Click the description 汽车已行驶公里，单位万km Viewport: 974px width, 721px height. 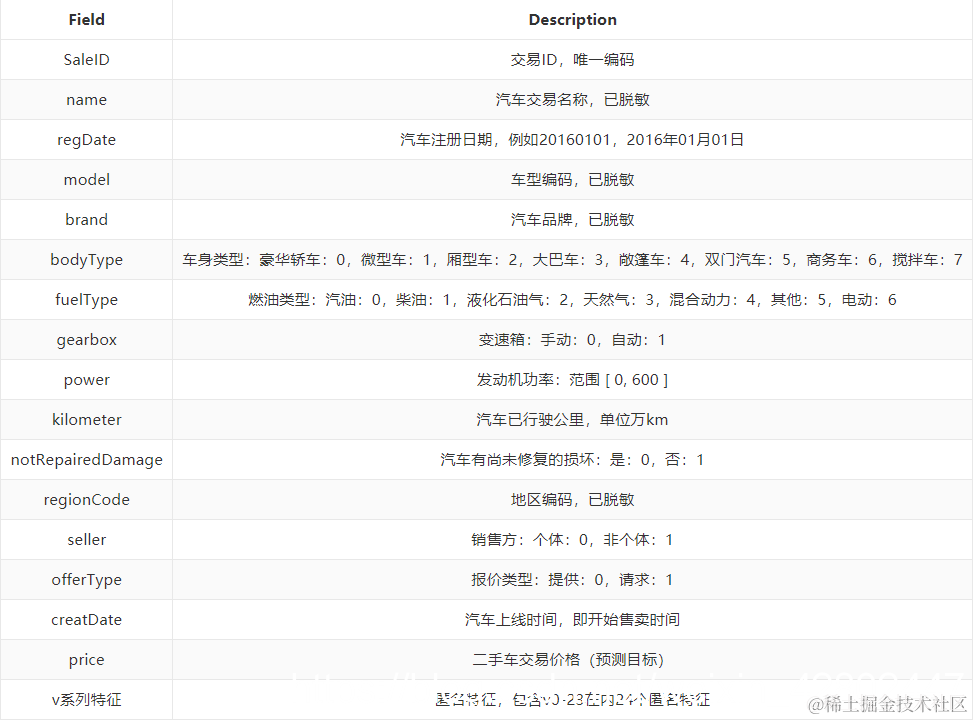pyautogui.click(x=573, y=420)
